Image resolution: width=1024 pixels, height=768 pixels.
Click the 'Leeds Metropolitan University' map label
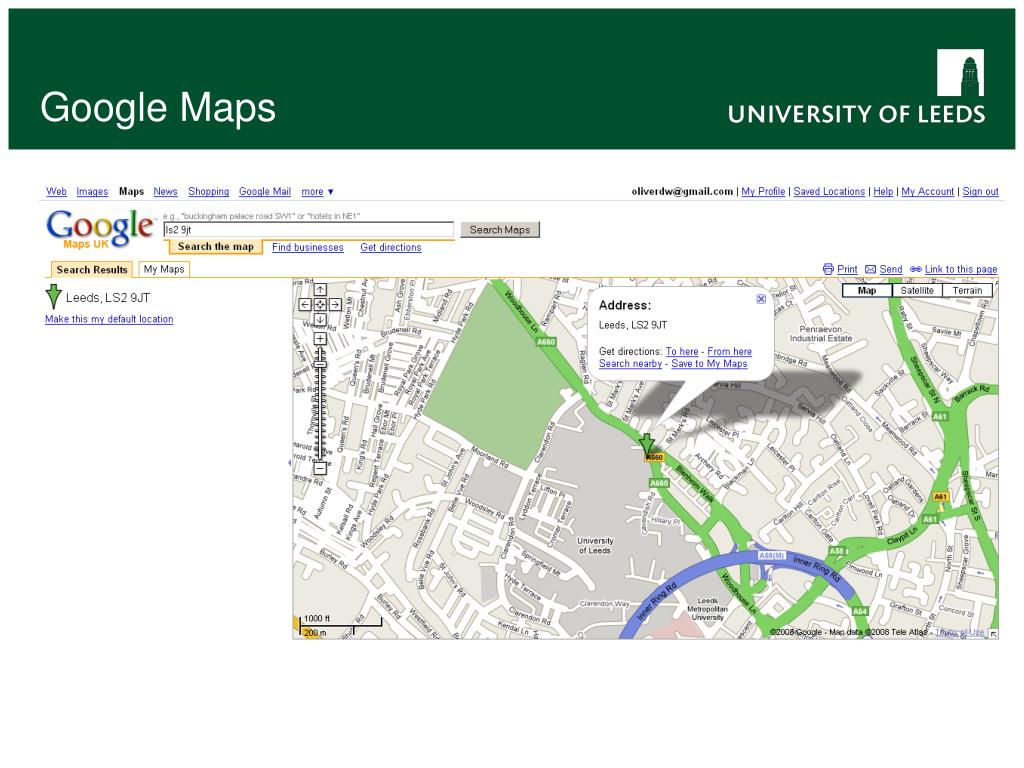click(707, 609)
